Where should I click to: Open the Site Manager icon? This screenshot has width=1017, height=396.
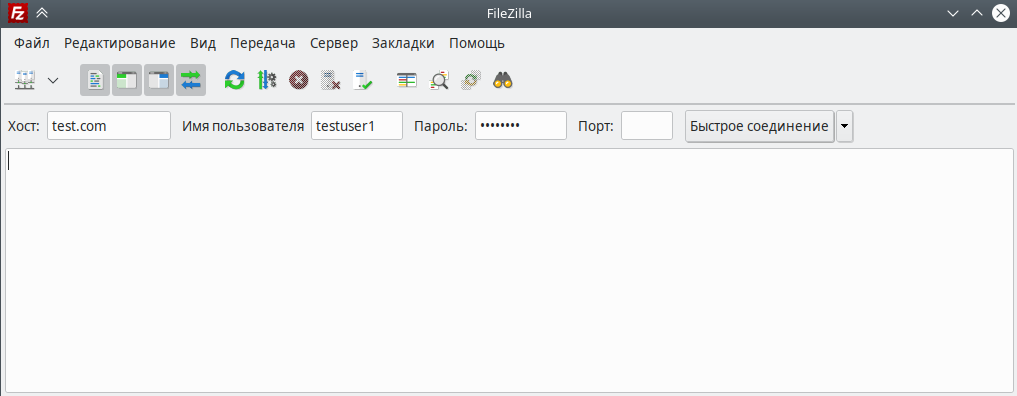(x=25, y=80)
